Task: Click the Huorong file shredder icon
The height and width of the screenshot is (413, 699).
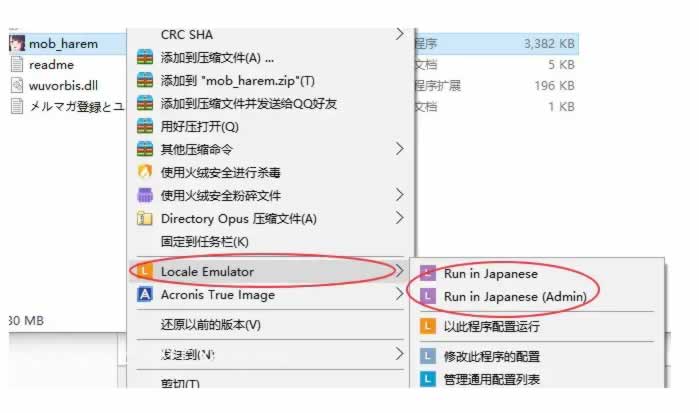Action: [x=146, y=195]
